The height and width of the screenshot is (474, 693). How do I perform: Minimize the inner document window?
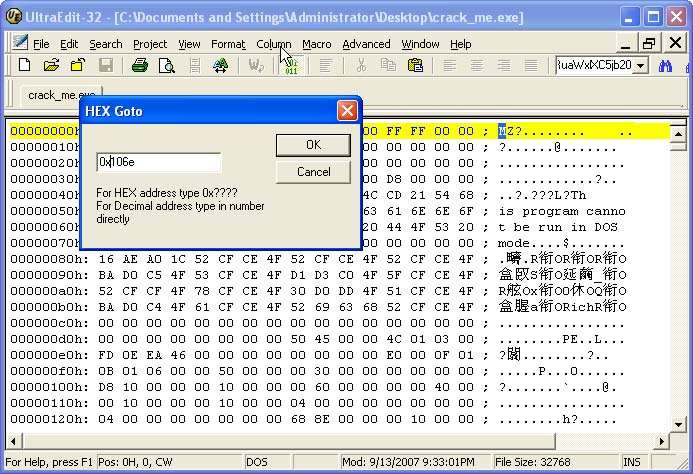pyautogui.click(x=625, y=43)
